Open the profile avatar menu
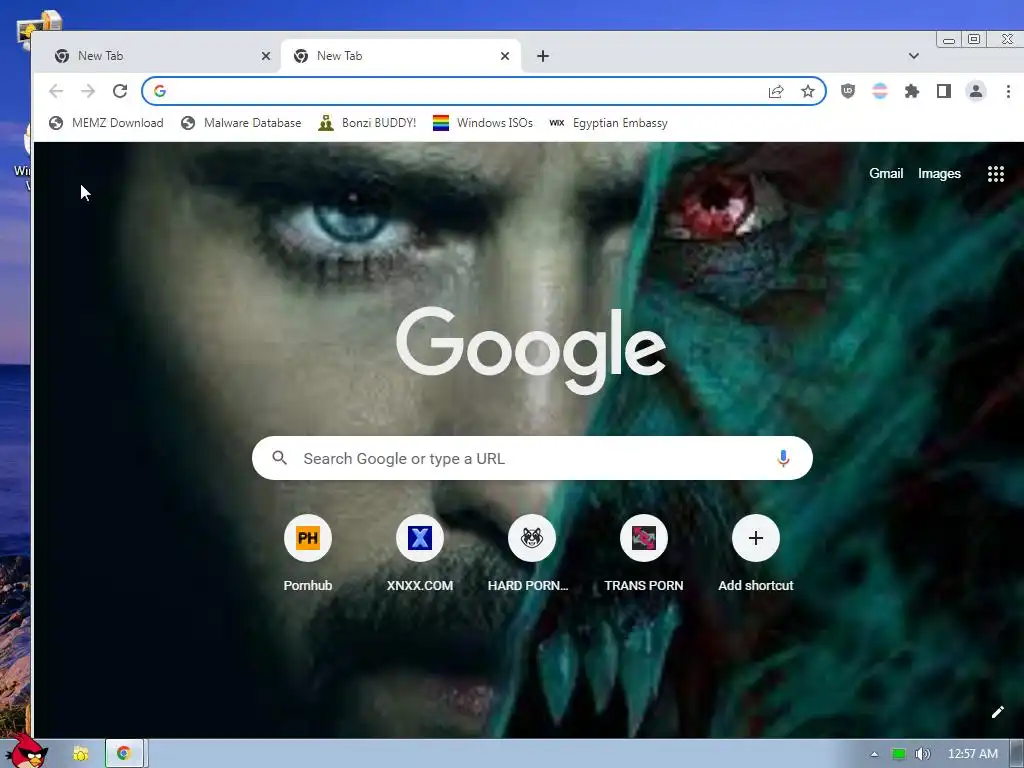The image size is (1024, 768). pos(976,91)
